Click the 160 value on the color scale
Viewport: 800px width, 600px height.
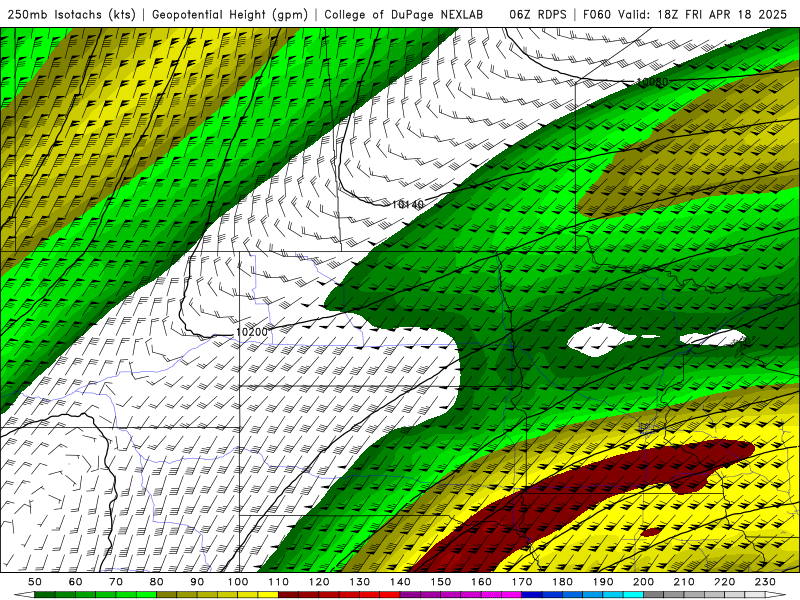(481, 582)
